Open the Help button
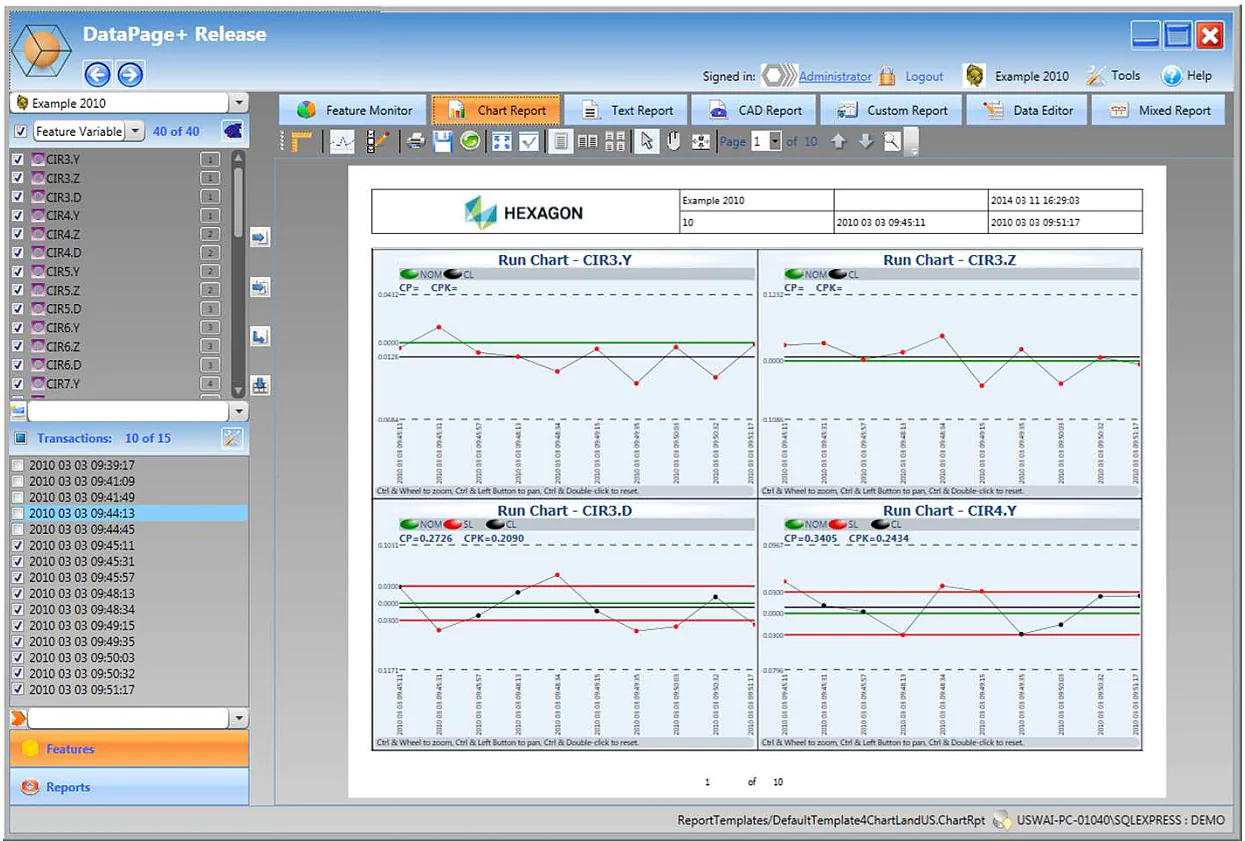Image resolution: width=1245 pixels, height=841 pixels. [x=1187, y=75]
